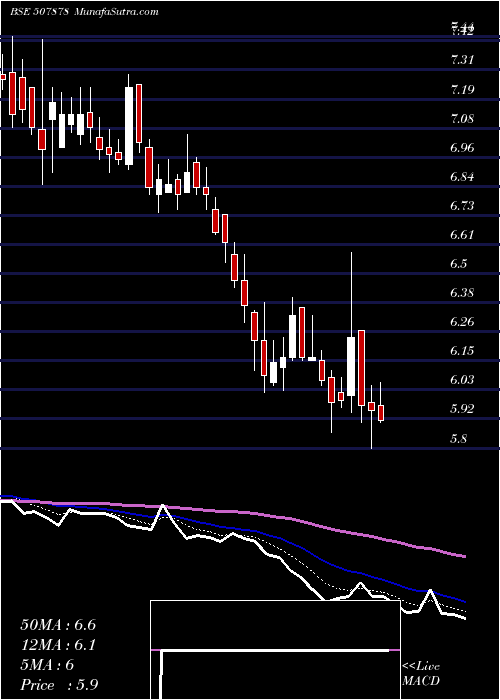Screen dimensions: 500x700
Task: Click the 12MA : 6.1 readout
Action: (58, 645)
